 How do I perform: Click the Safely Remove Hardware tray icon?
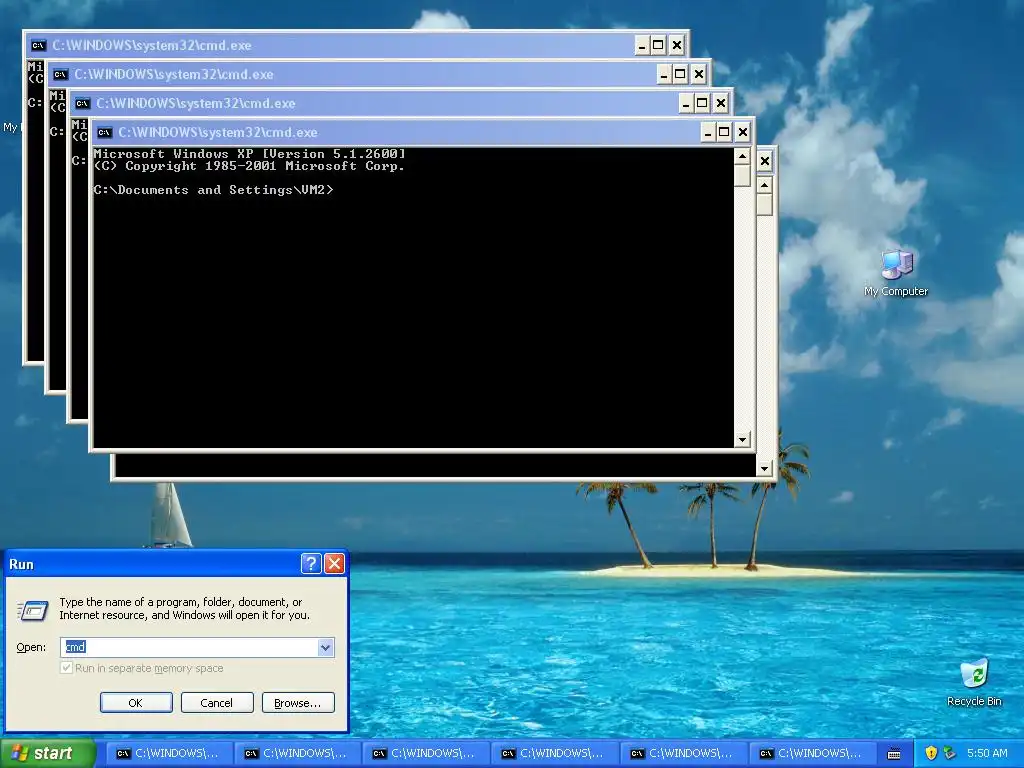click(x=950, y=753)
